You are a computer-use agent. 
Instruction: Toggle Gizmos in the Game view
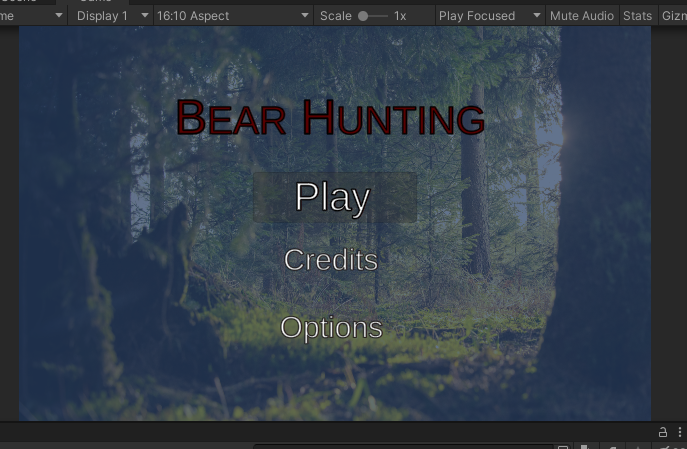(x=673, y=16)
